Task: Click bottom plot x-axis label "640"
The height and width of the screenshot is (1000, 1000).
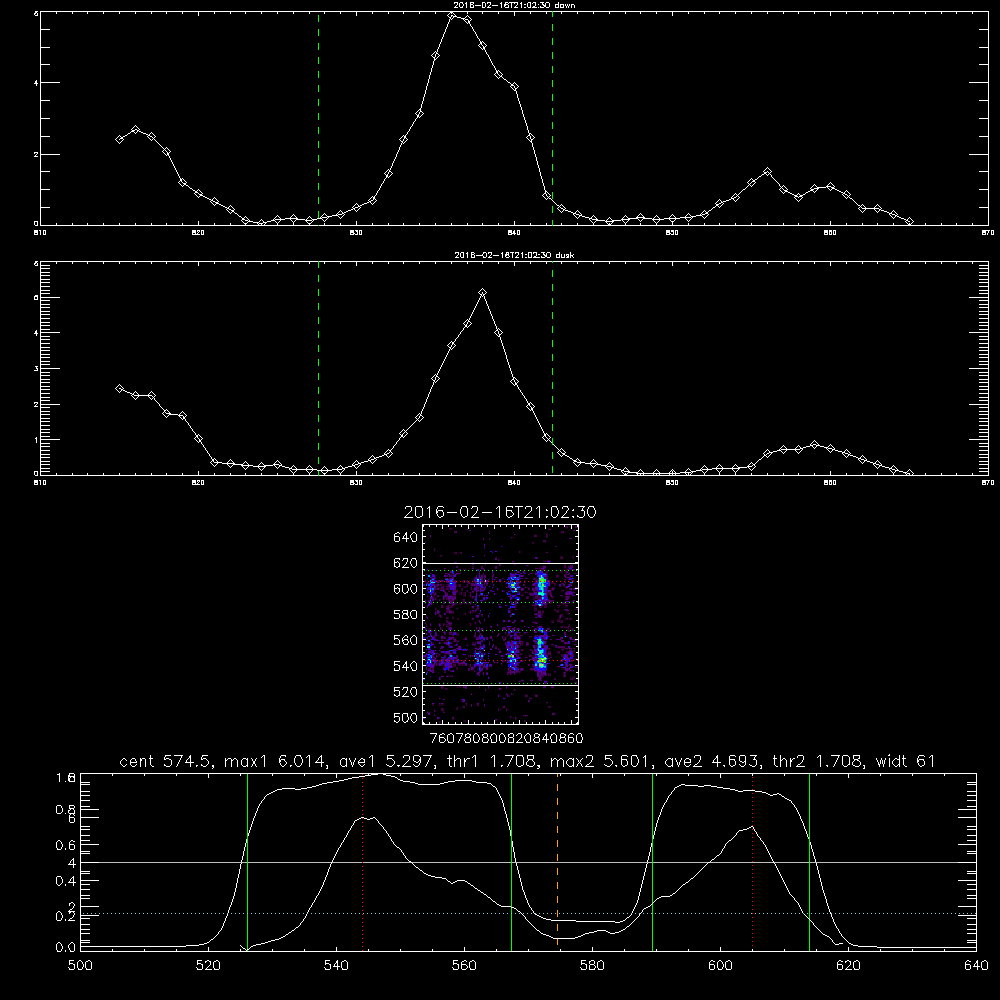Action: click(x=976, y=966)
